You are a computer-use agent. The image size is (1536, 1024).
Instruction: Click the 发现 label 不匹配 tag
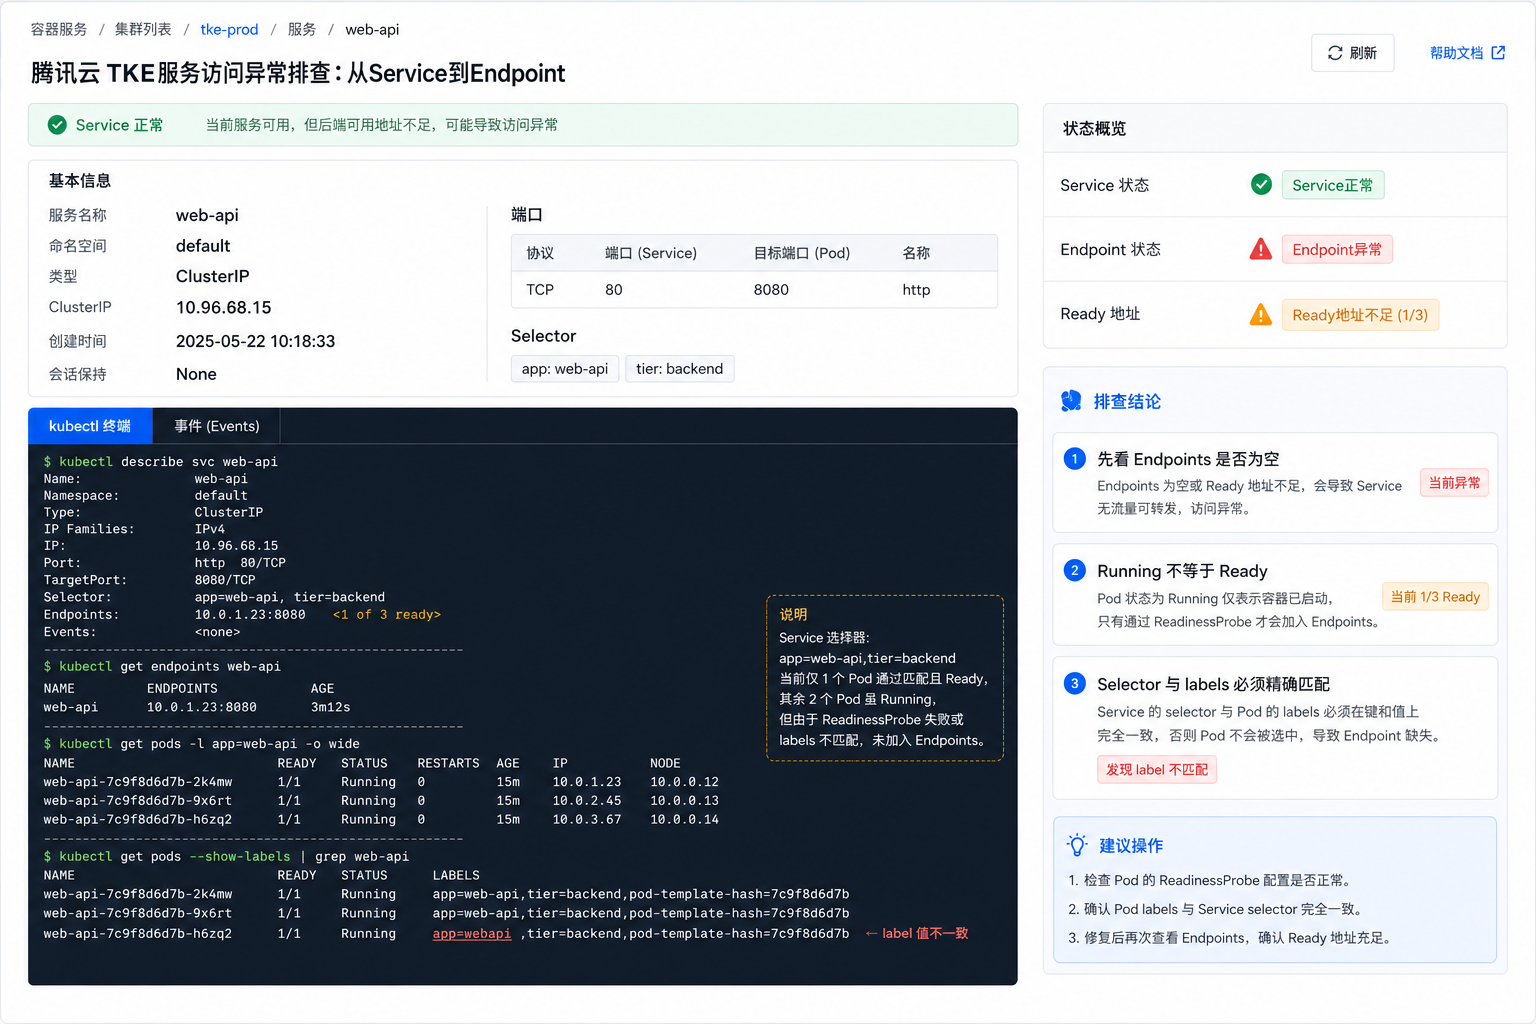point(1157,770)
